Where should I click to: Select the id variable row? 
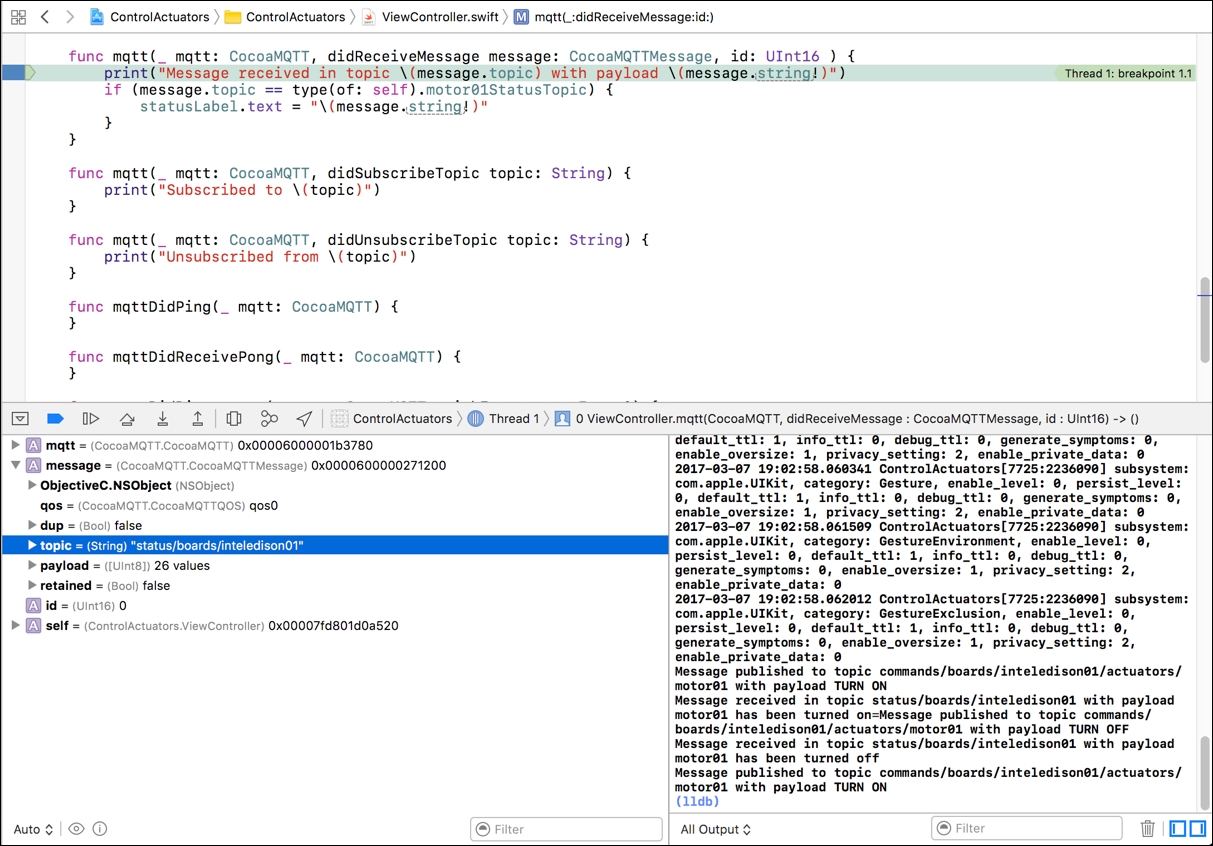(x=334, y=605)
